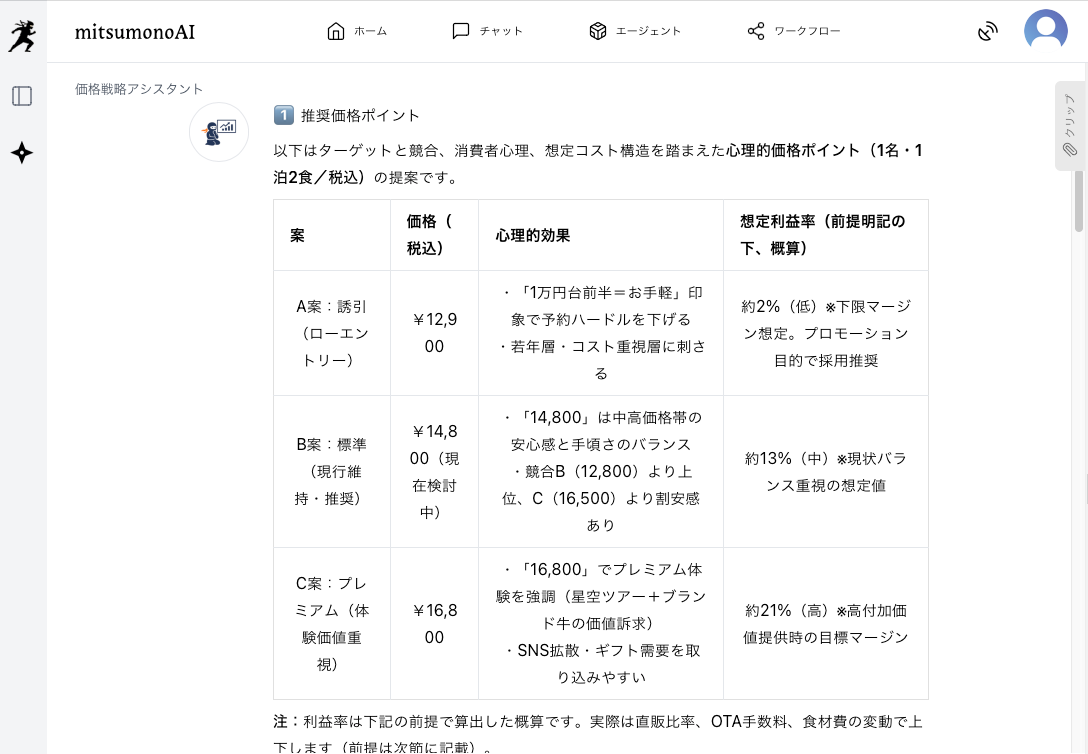1088x754 pixels.
Task: Click the connected-nodes icon for ワークフロー
Action: click(756, 31)
